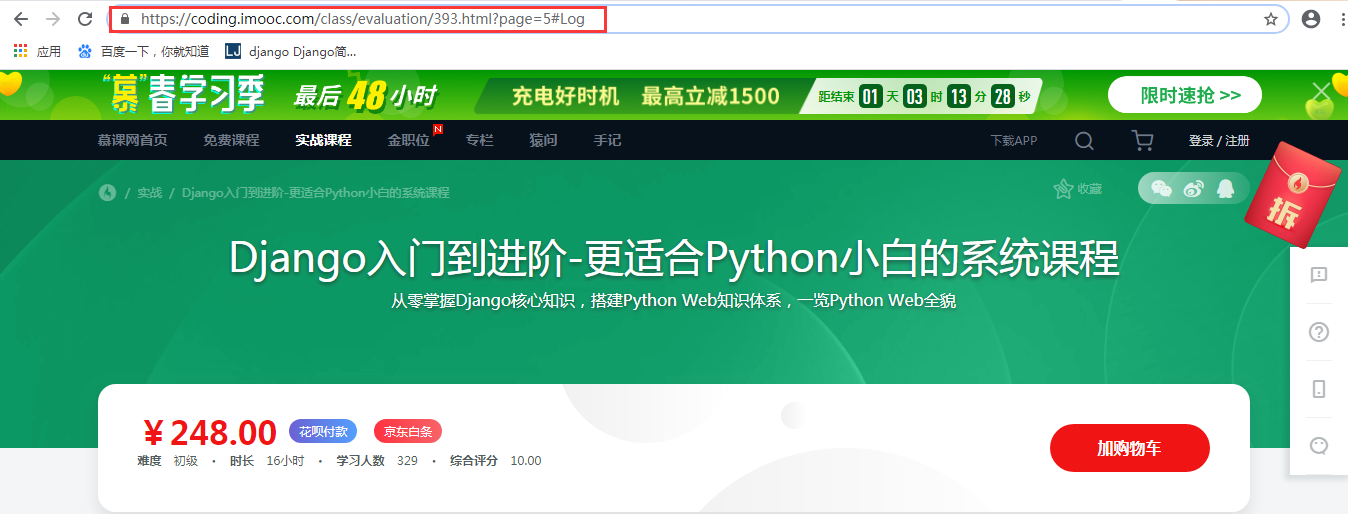This screenshot has width=1348, height=514.
Task: Click the 京东白条 payment tag
Action: [408, 432]
